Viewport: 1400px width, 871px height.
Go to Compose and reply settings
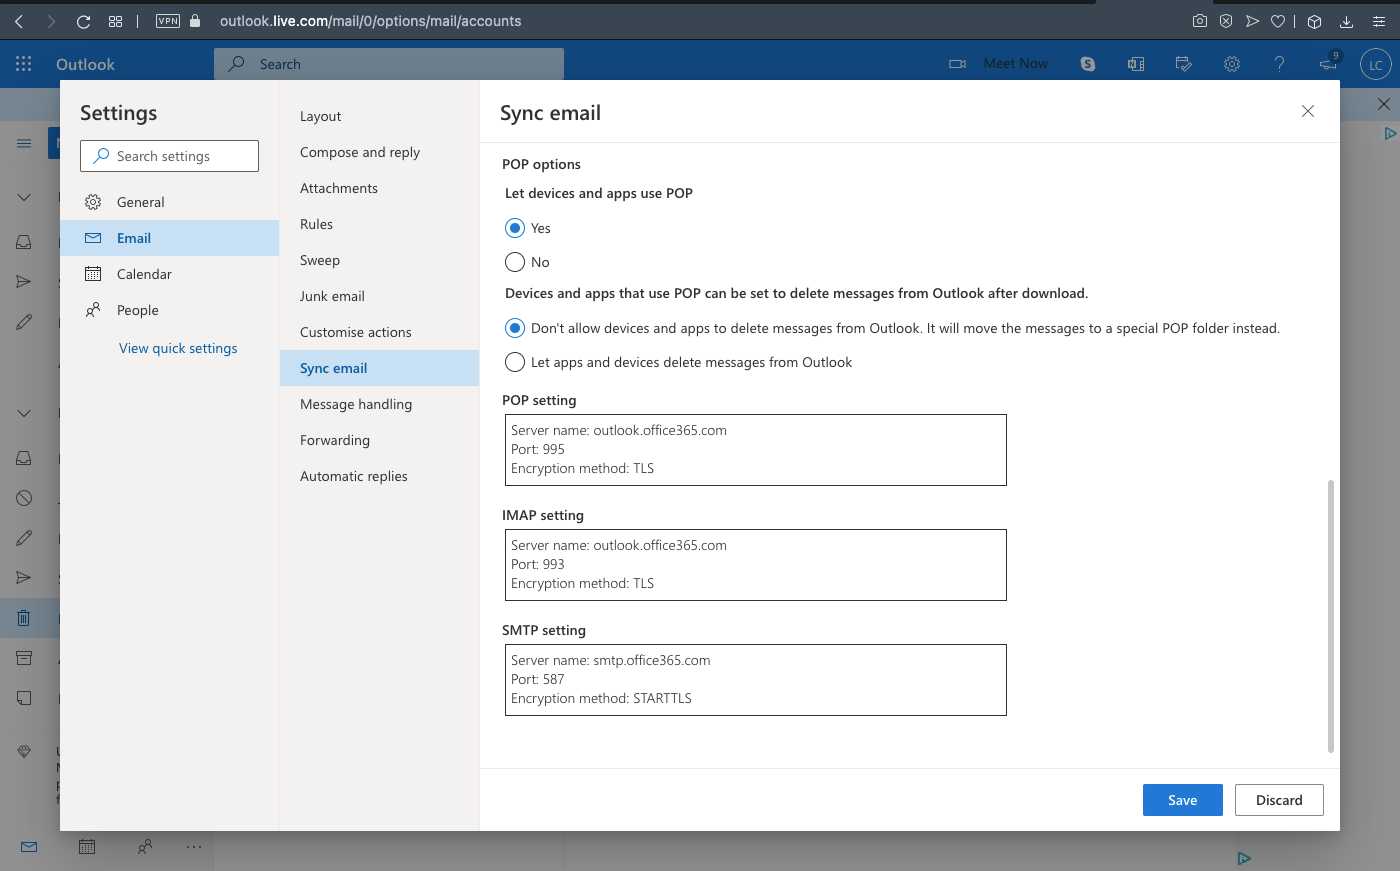(x=379, y=152)
